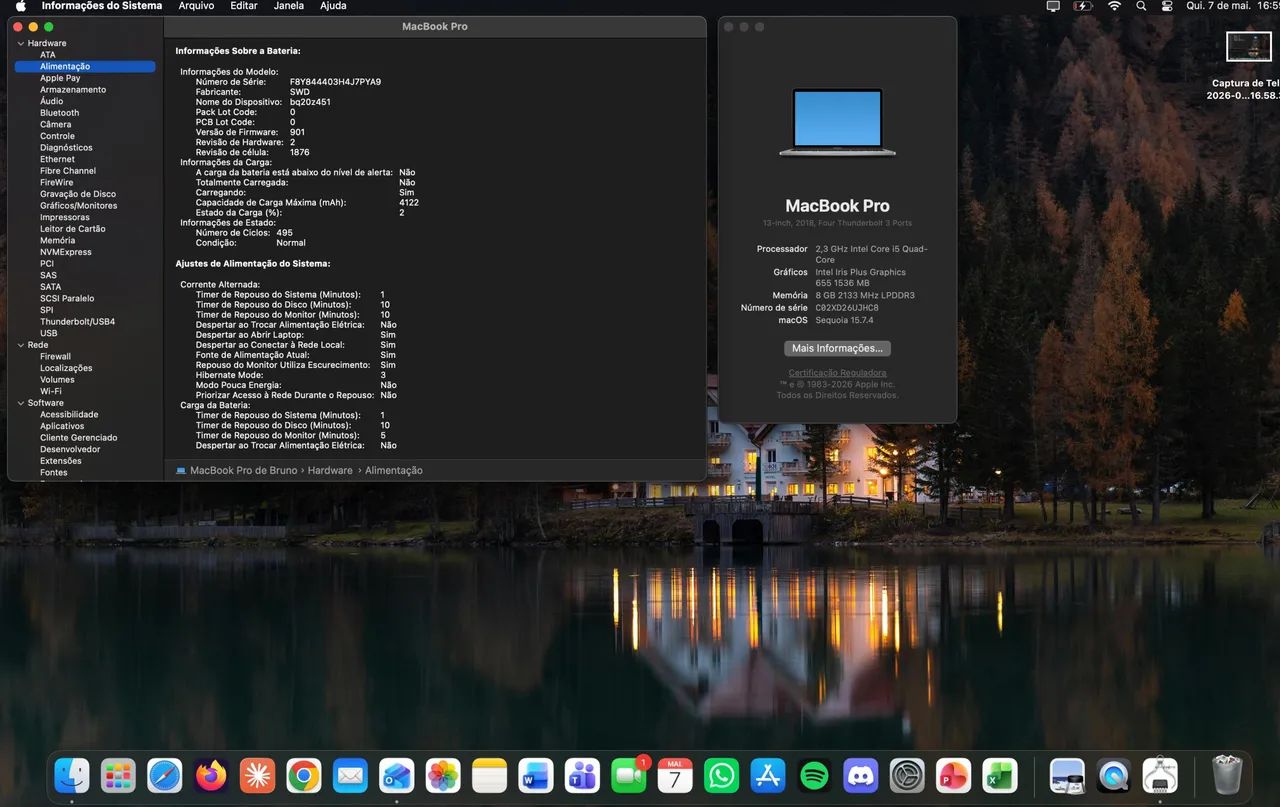Collapse the Software section in the sidebar
The width and height of the screenshot is (1280, 807).
tap(20, 403)
